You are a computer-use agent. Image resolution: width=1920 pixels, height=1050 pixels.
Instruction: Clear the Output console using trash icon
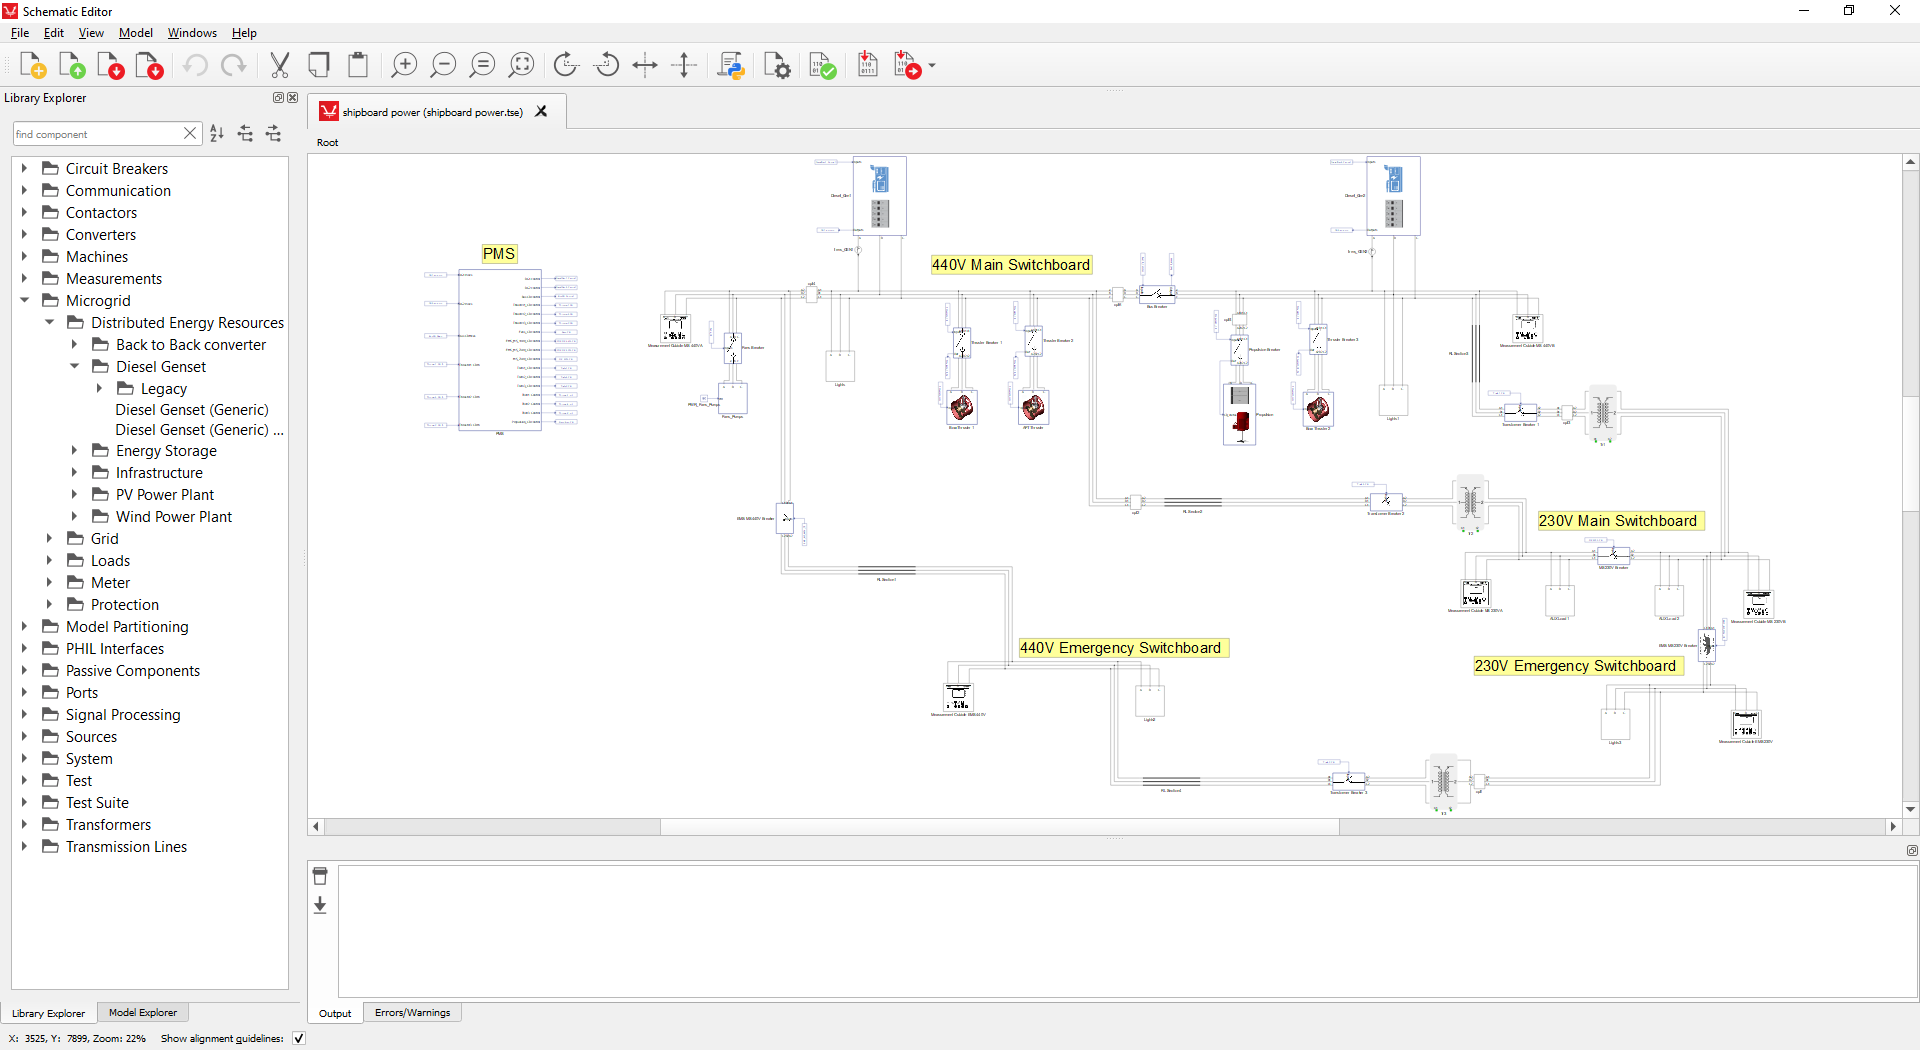pyautogui.click(x=320, y=876)
